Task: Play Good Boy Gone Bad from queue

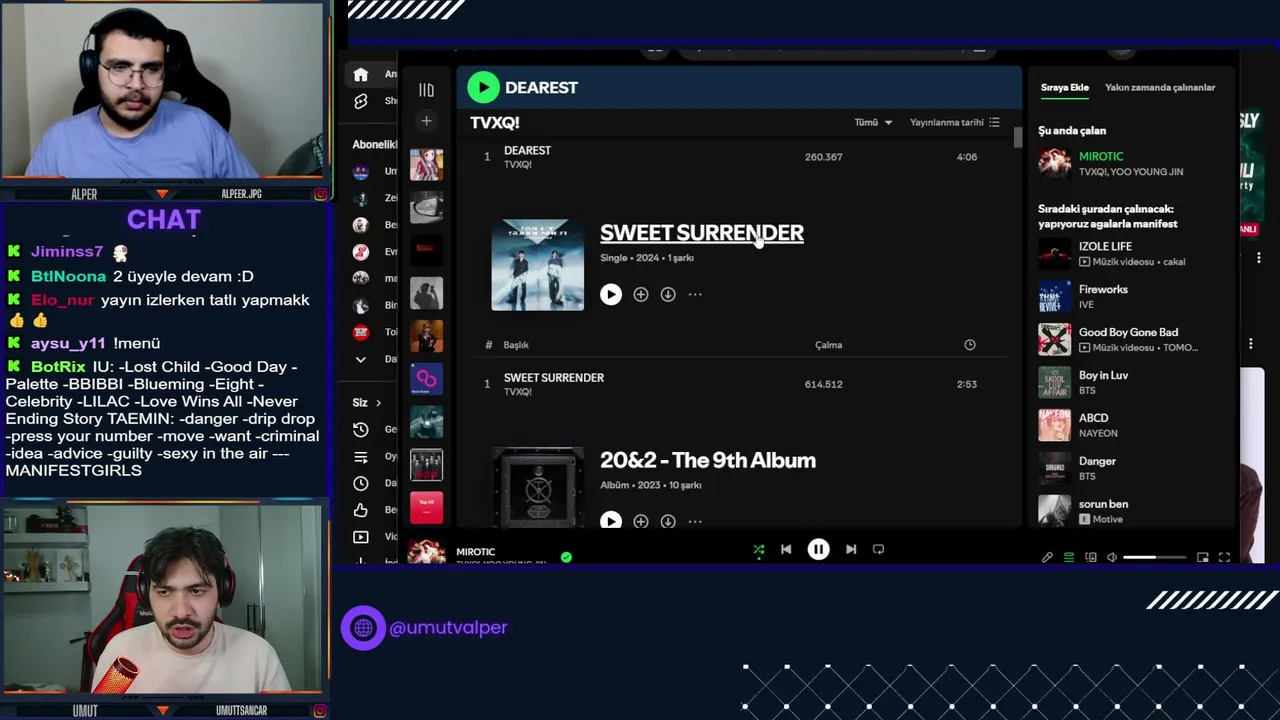Action: (1130, 339)
